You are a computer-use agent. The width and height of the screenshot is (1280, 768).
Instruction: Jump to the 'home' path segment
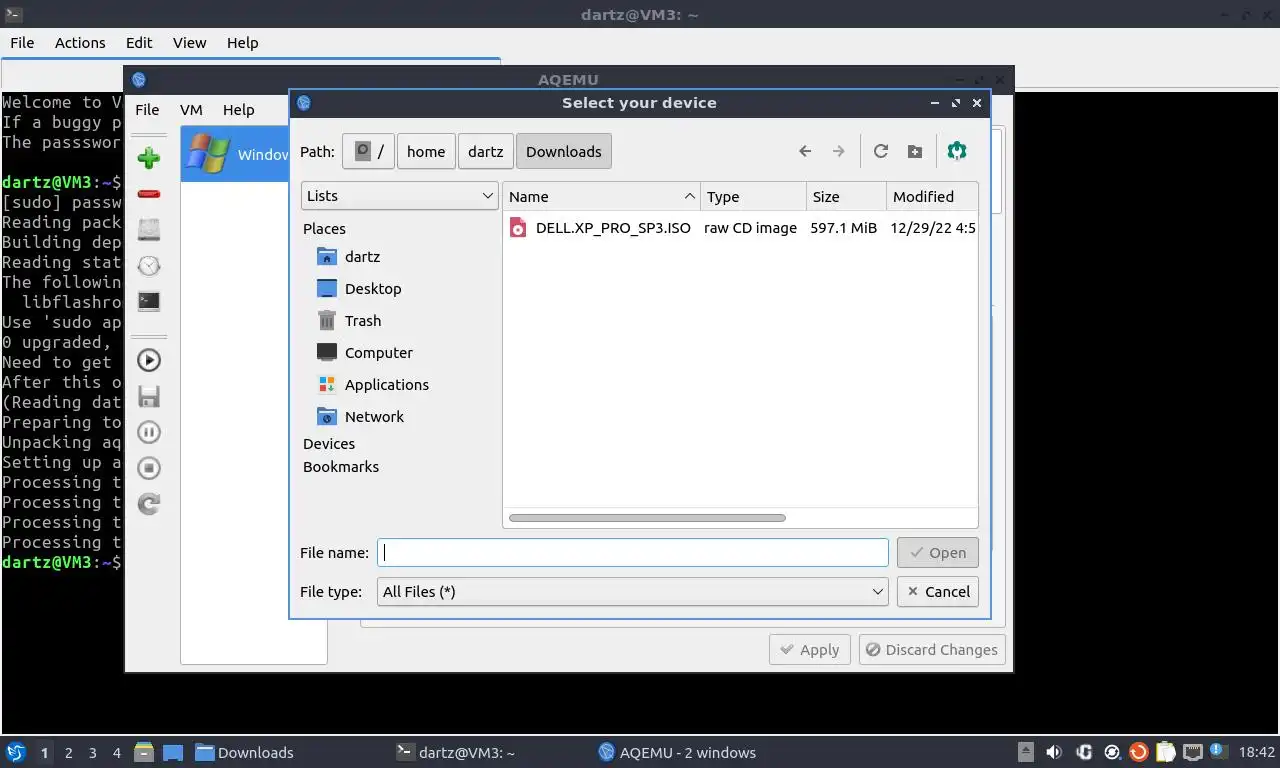click(x=426, y=151)
